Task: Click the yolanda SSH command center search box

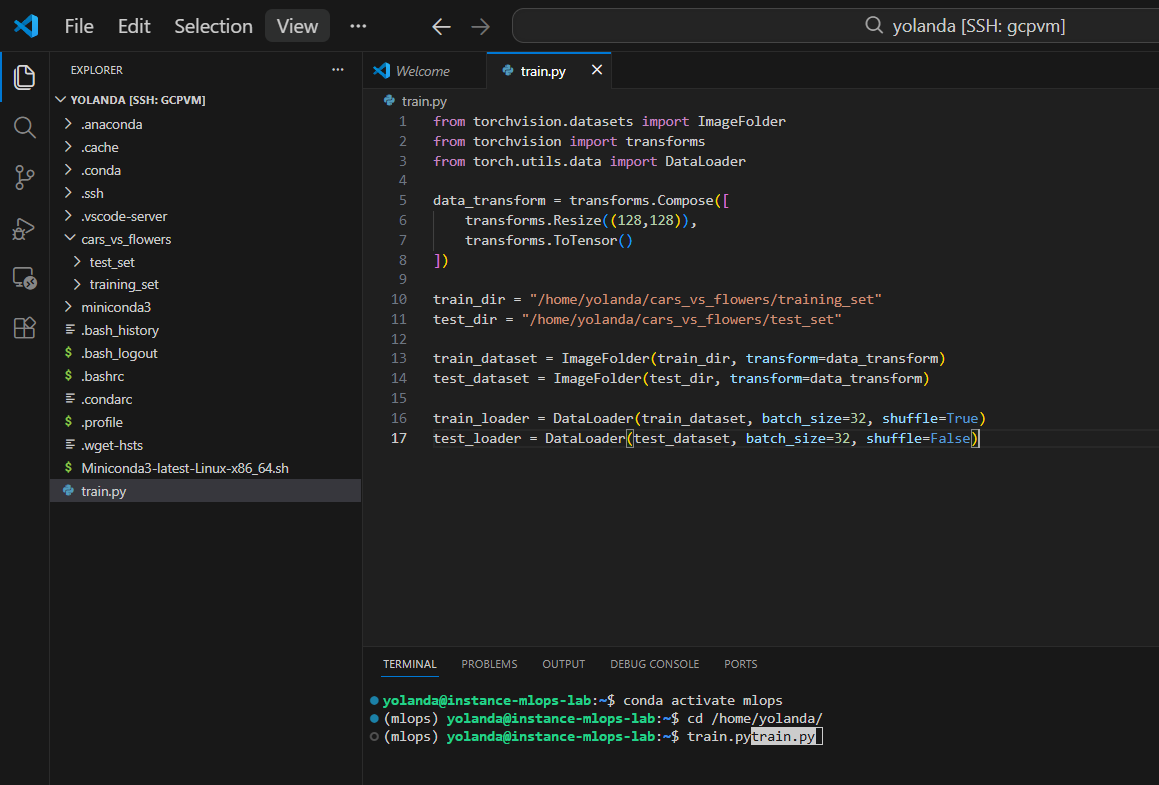Action: pyautogui.click(x=835, y=27)
